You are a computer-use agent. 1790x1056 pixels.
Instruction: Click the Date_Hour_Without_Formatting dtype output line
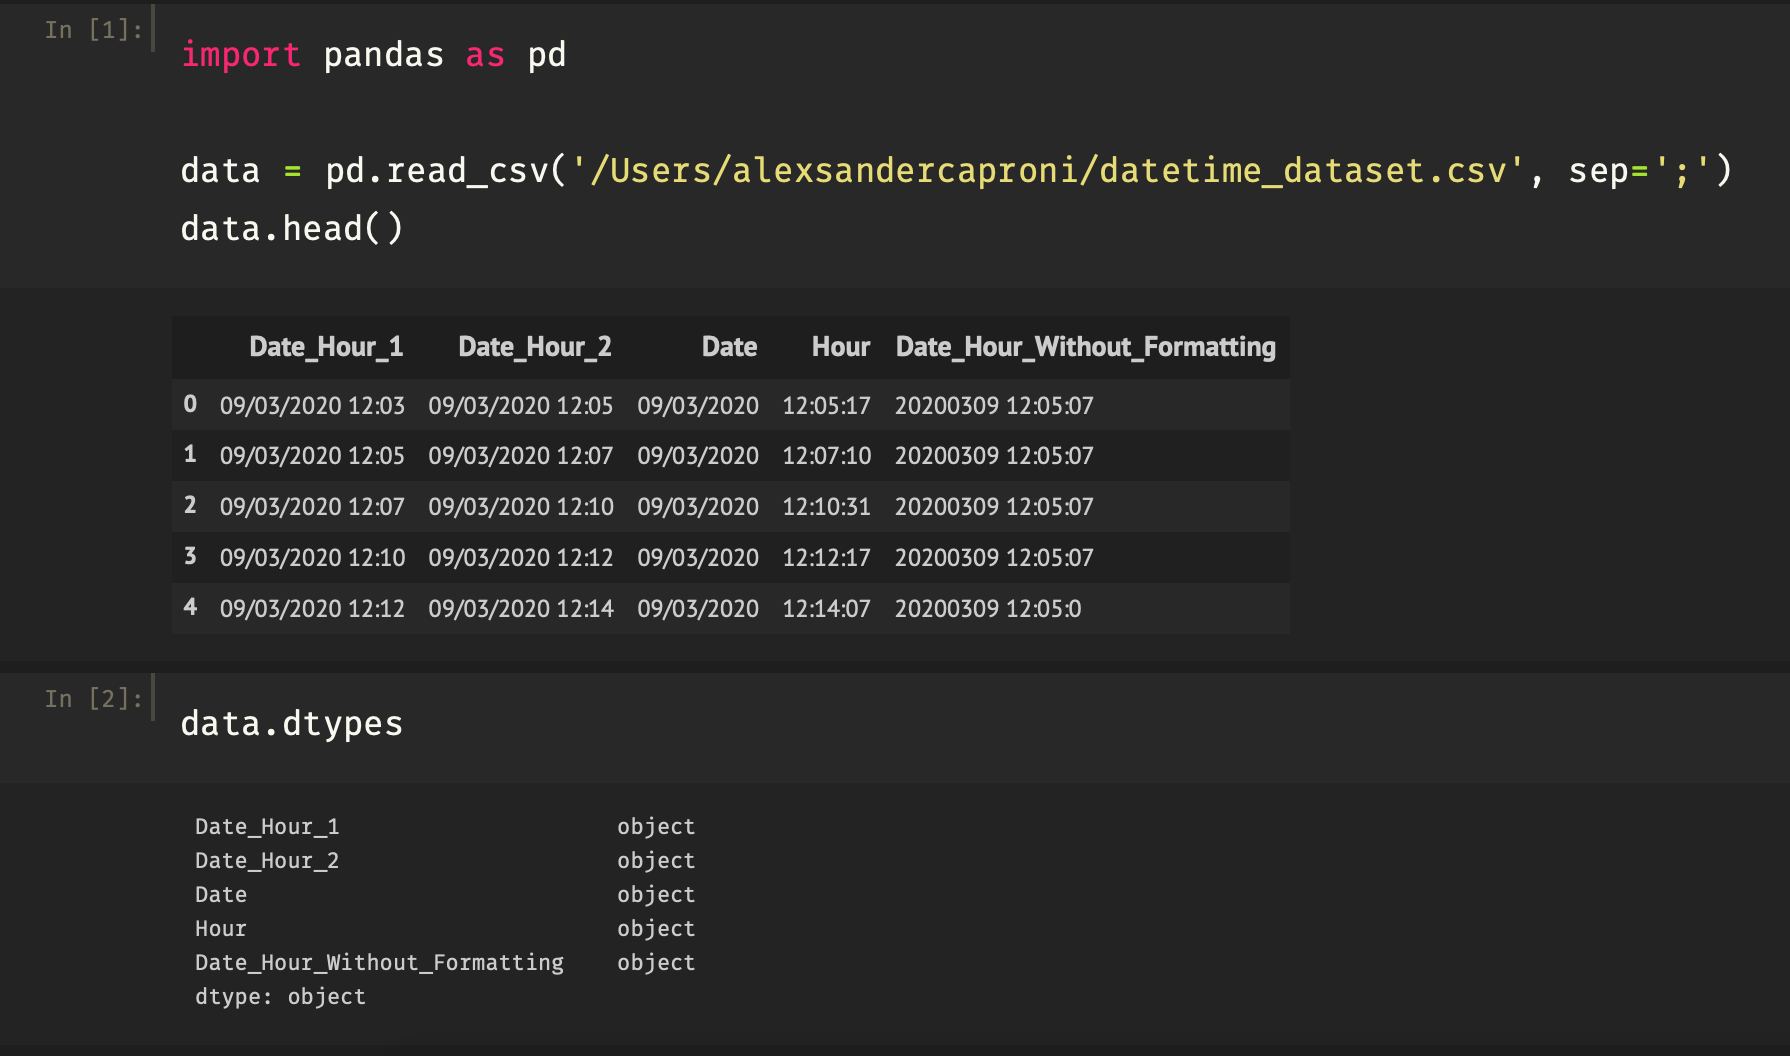click(445, 962)
